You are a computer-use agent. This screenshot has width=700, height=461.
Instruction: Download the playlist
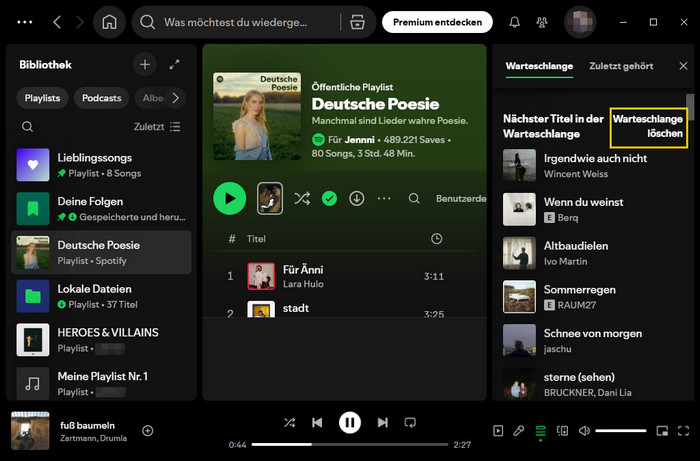coord(357,199)
